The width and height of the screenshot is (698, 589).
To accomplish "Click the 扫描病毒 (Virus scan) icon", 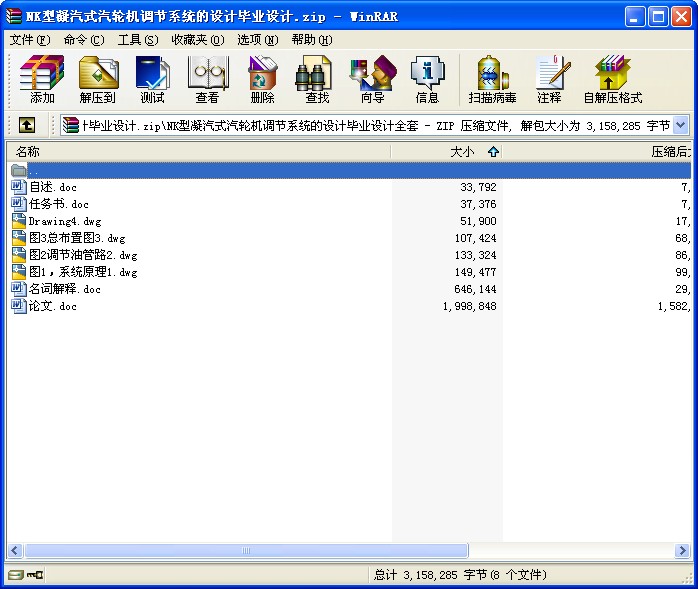I will coord(492,79).
